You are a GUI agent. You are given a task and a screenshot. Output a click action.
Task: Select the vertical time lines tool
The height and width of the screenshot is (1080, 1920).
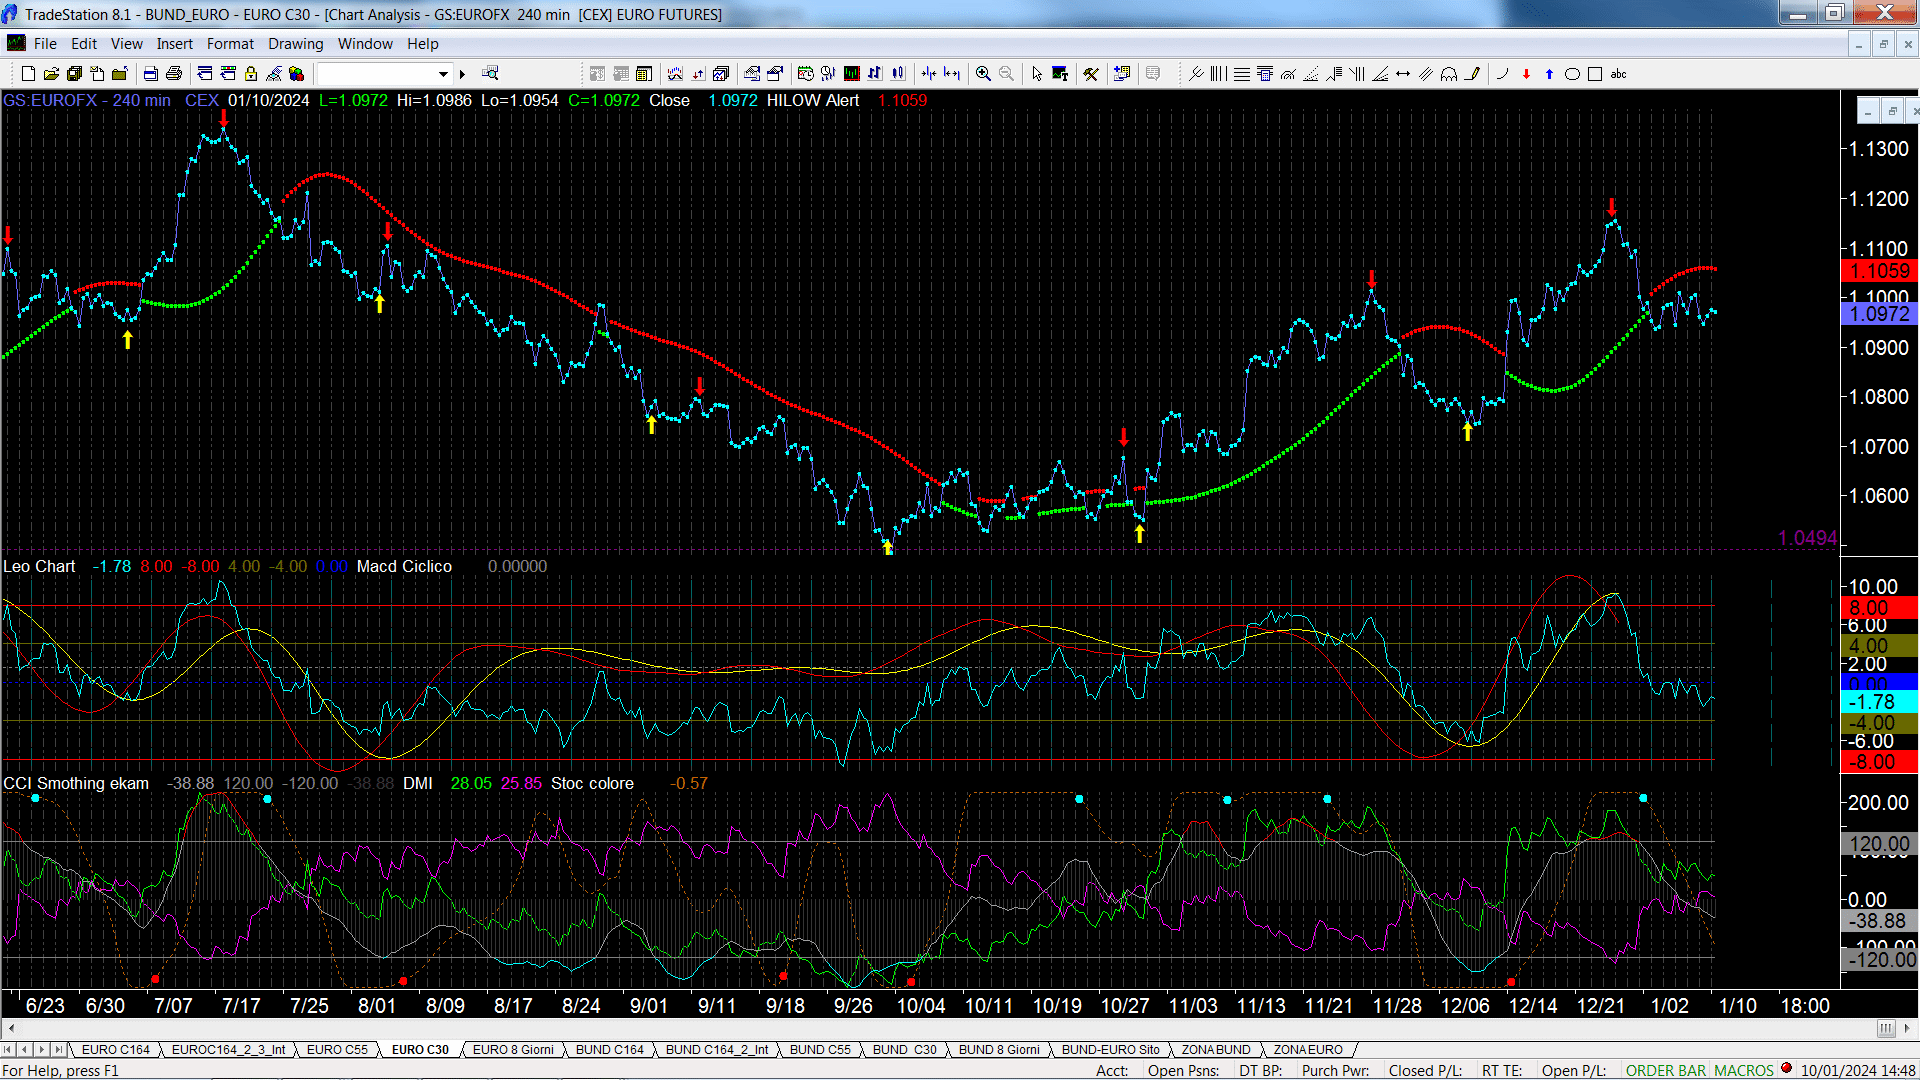(1218, 74)
